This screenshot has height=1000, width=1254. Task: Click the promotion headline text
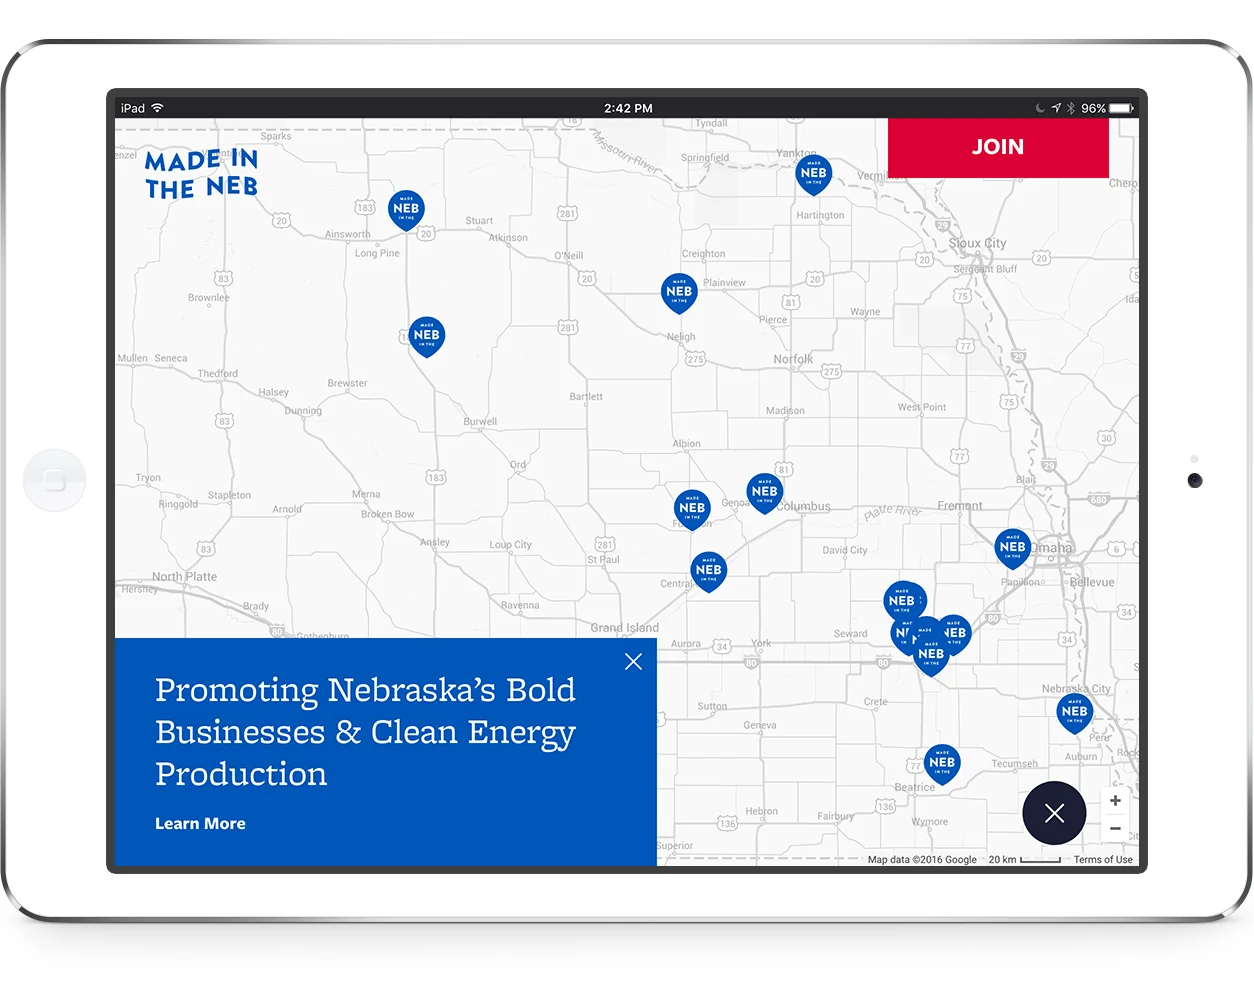(x=366, y=732)
